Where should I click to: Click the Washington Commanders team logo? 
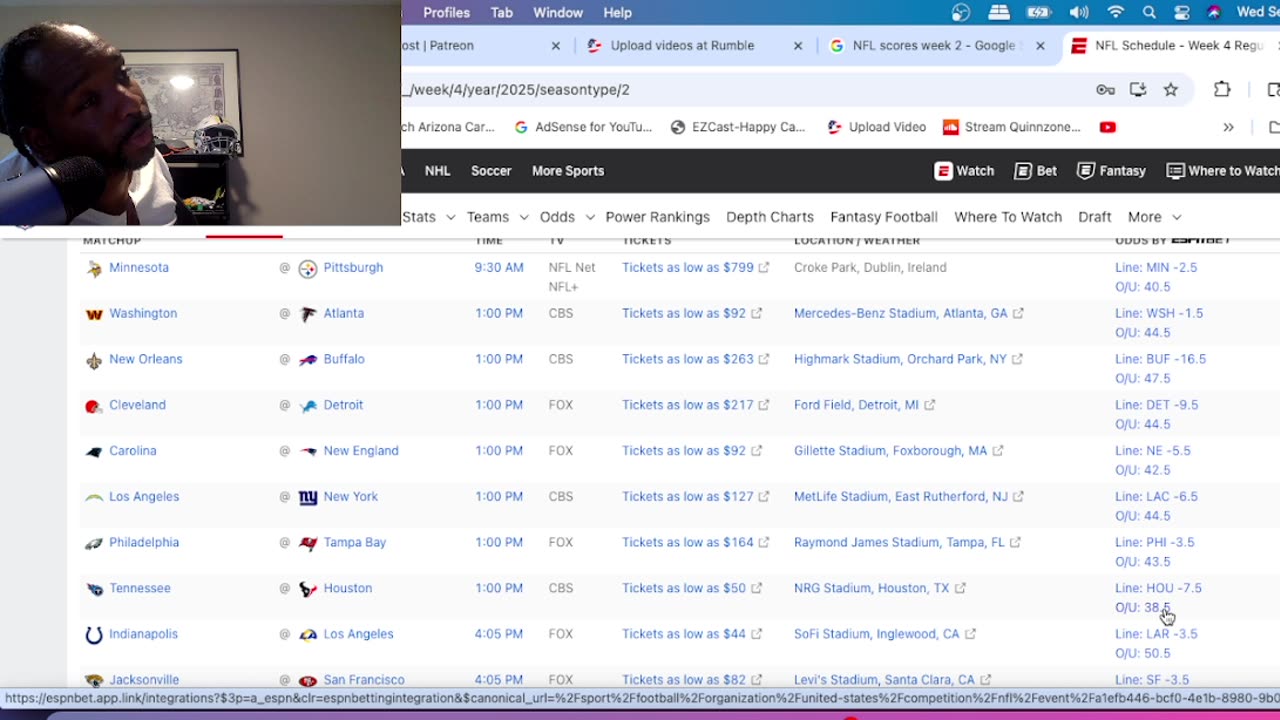click(x=94, y=314)
